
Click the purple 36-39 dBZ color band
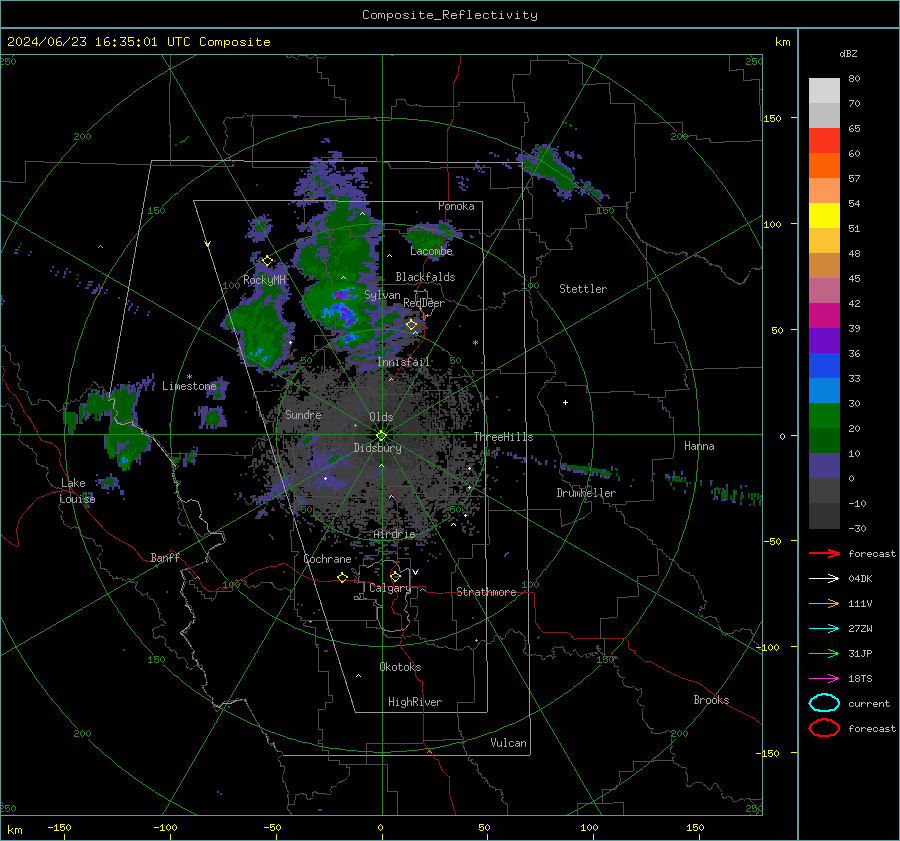[x=824, y=341]
